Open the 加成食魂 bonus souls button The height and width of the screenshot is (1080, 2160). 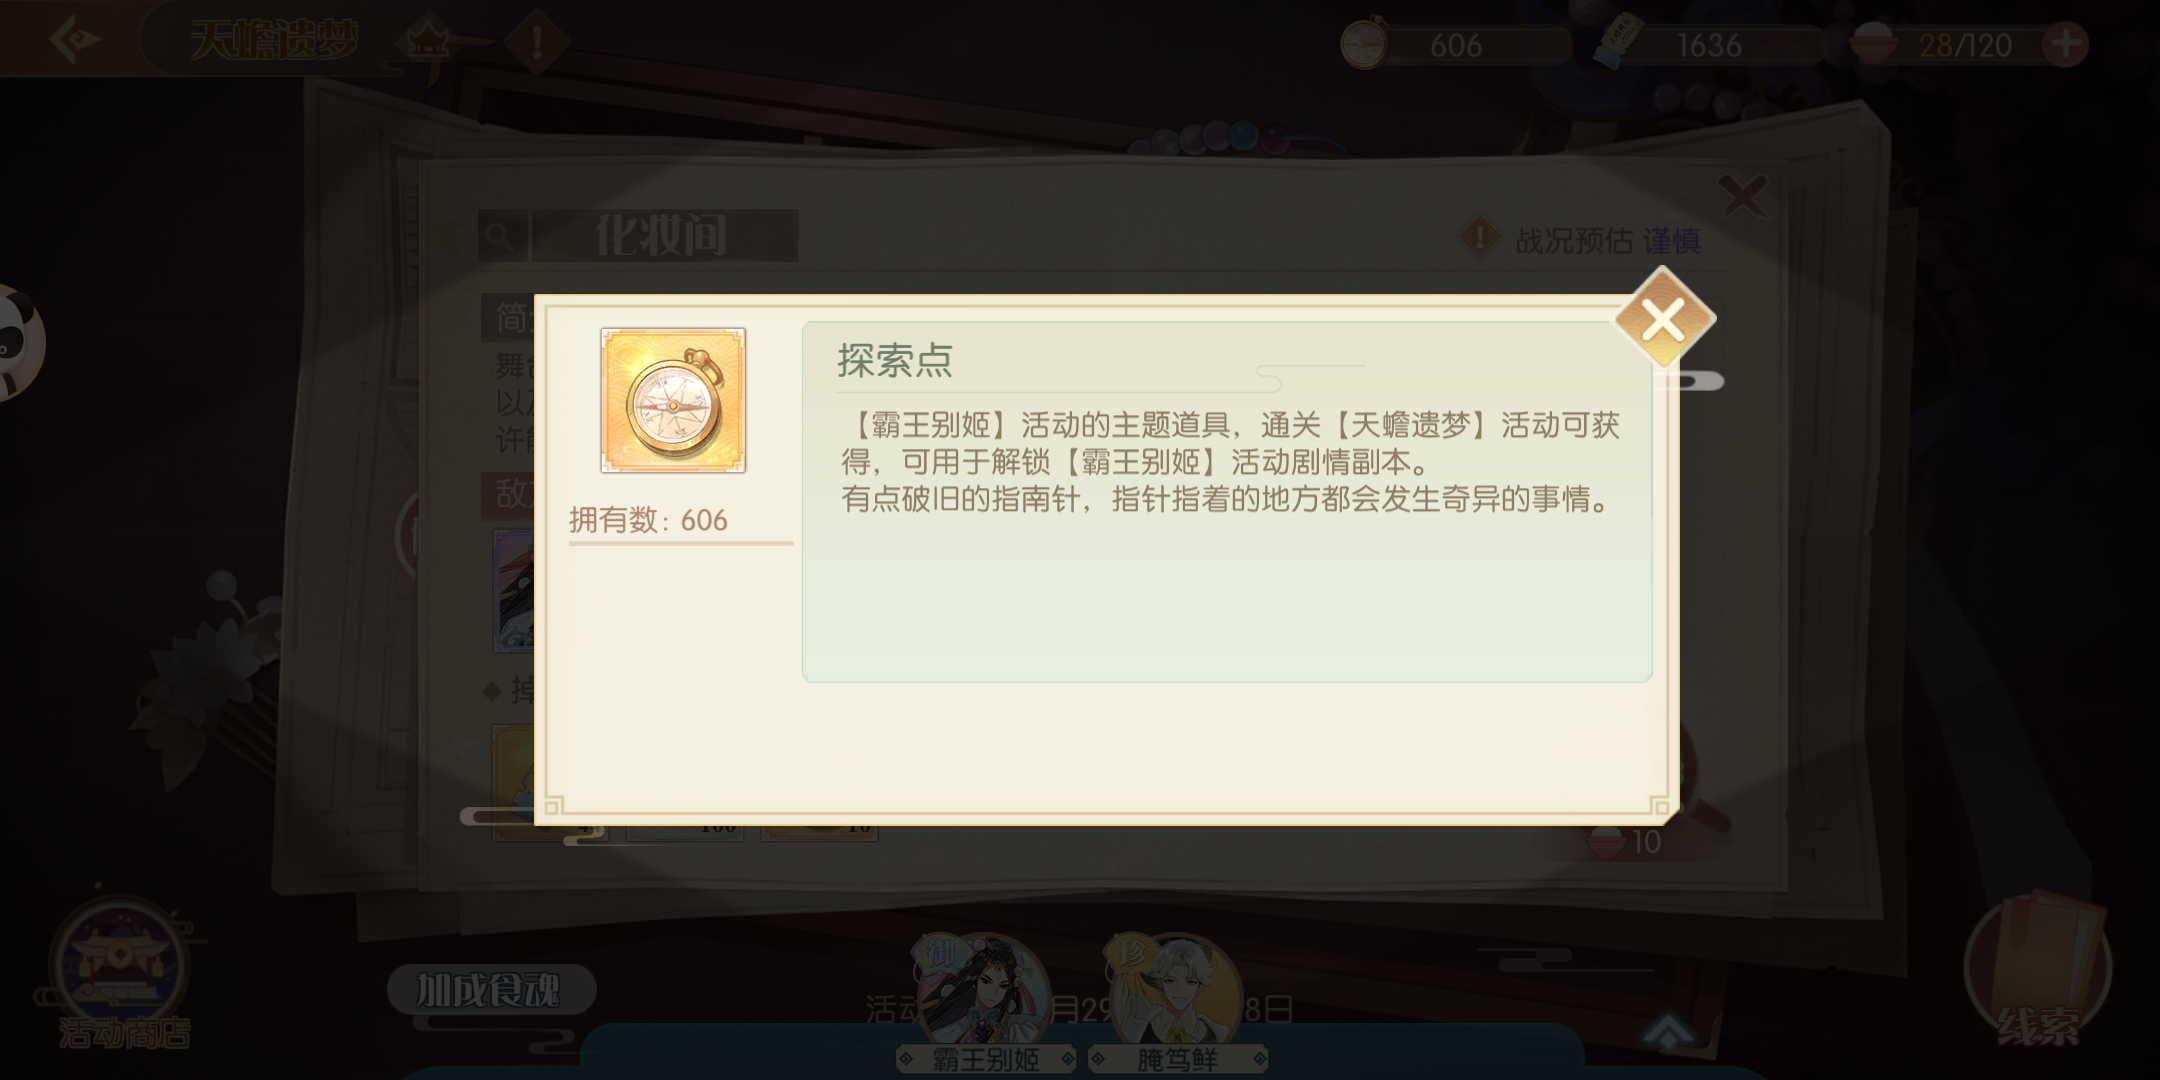coord(490,990)
